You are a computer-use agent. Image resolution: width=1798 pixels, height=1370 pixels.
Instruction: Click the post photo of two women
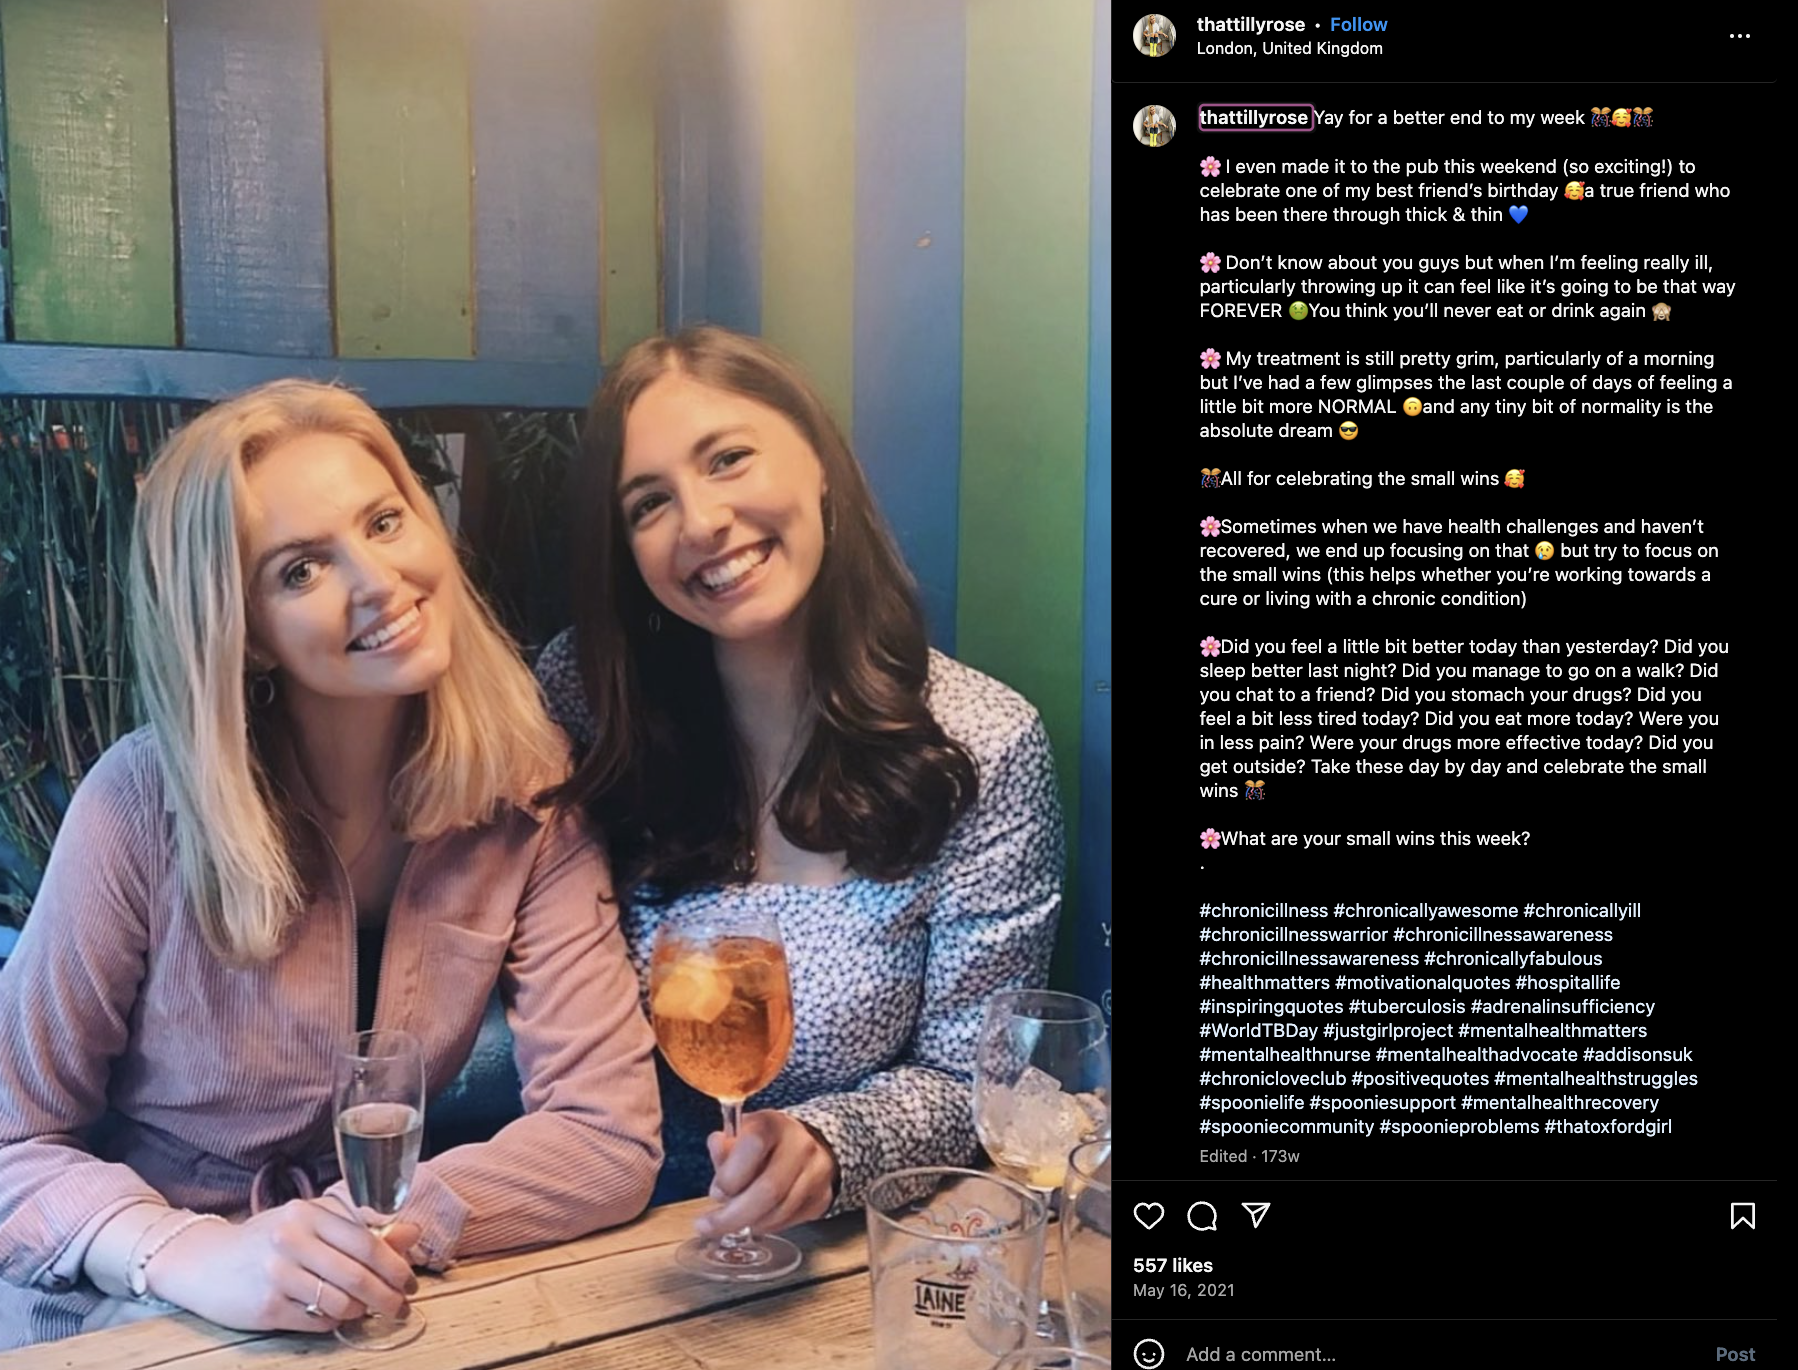coord(555,685)
